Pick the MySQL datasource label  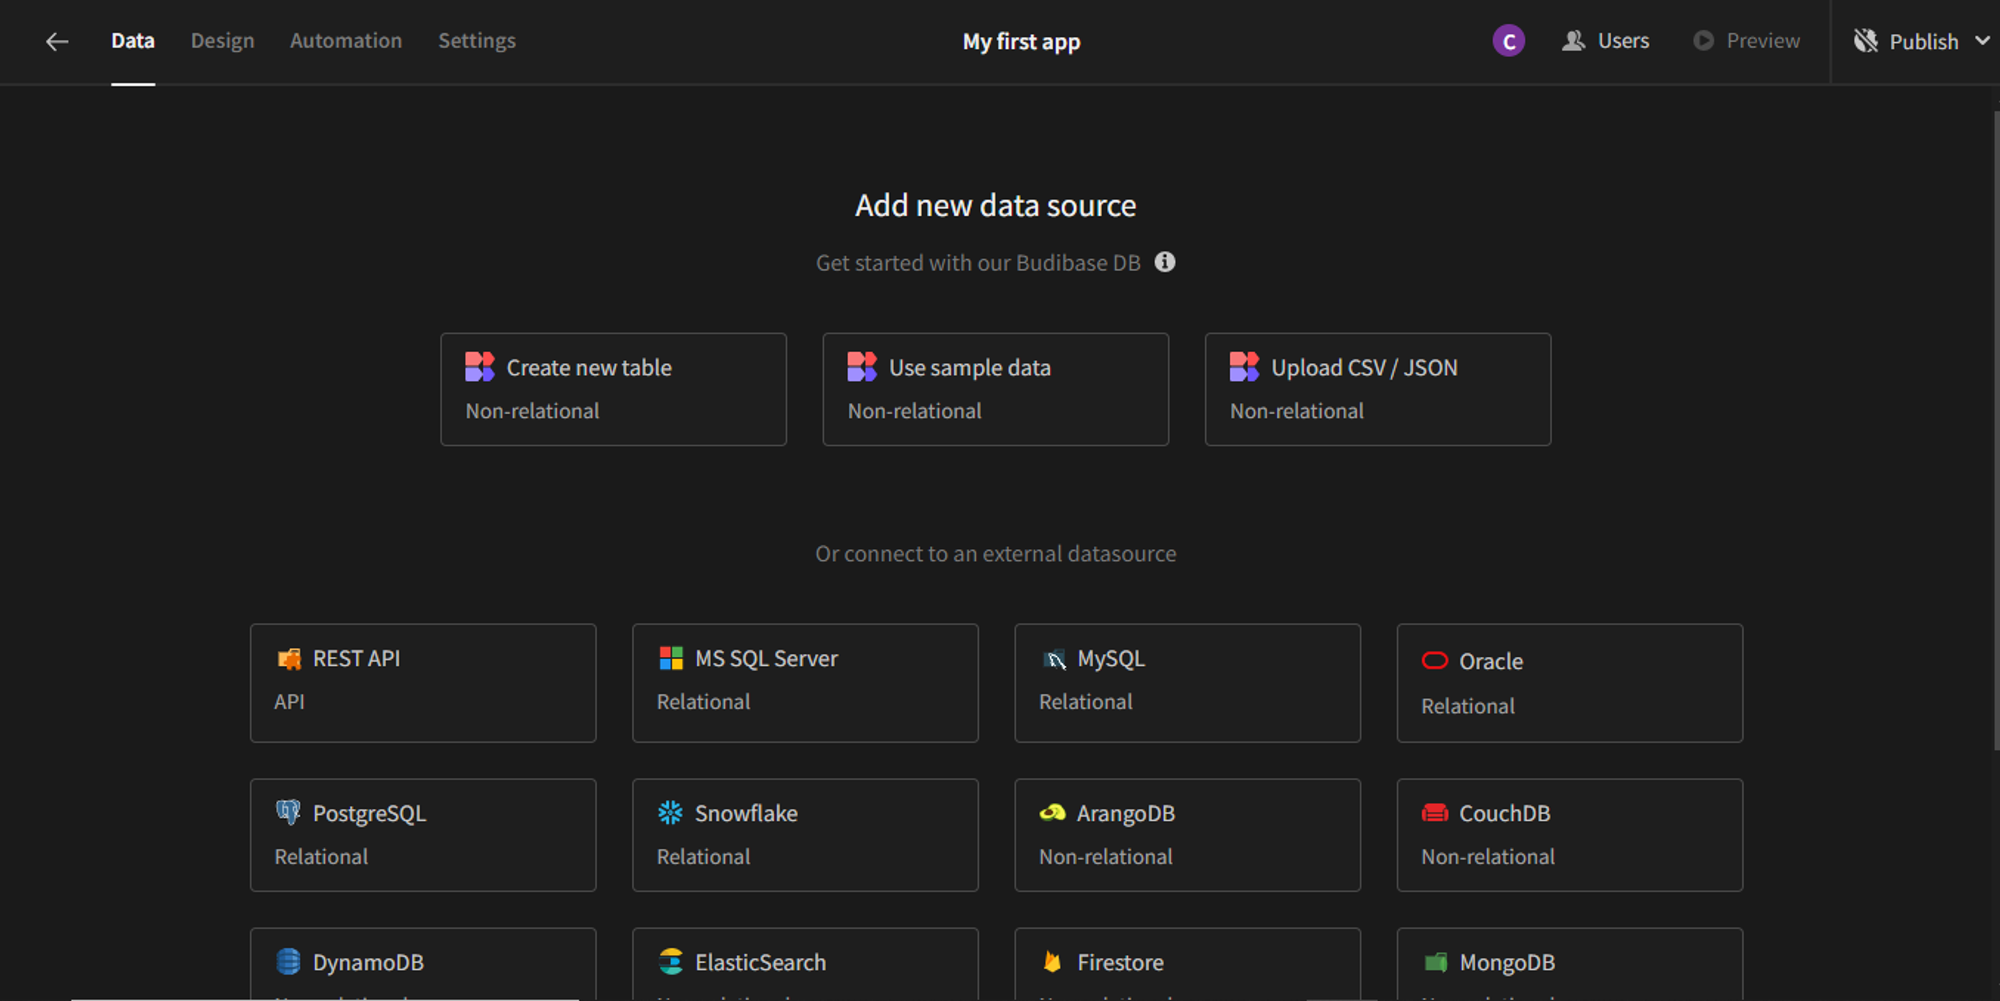(x=1111, y=659)
